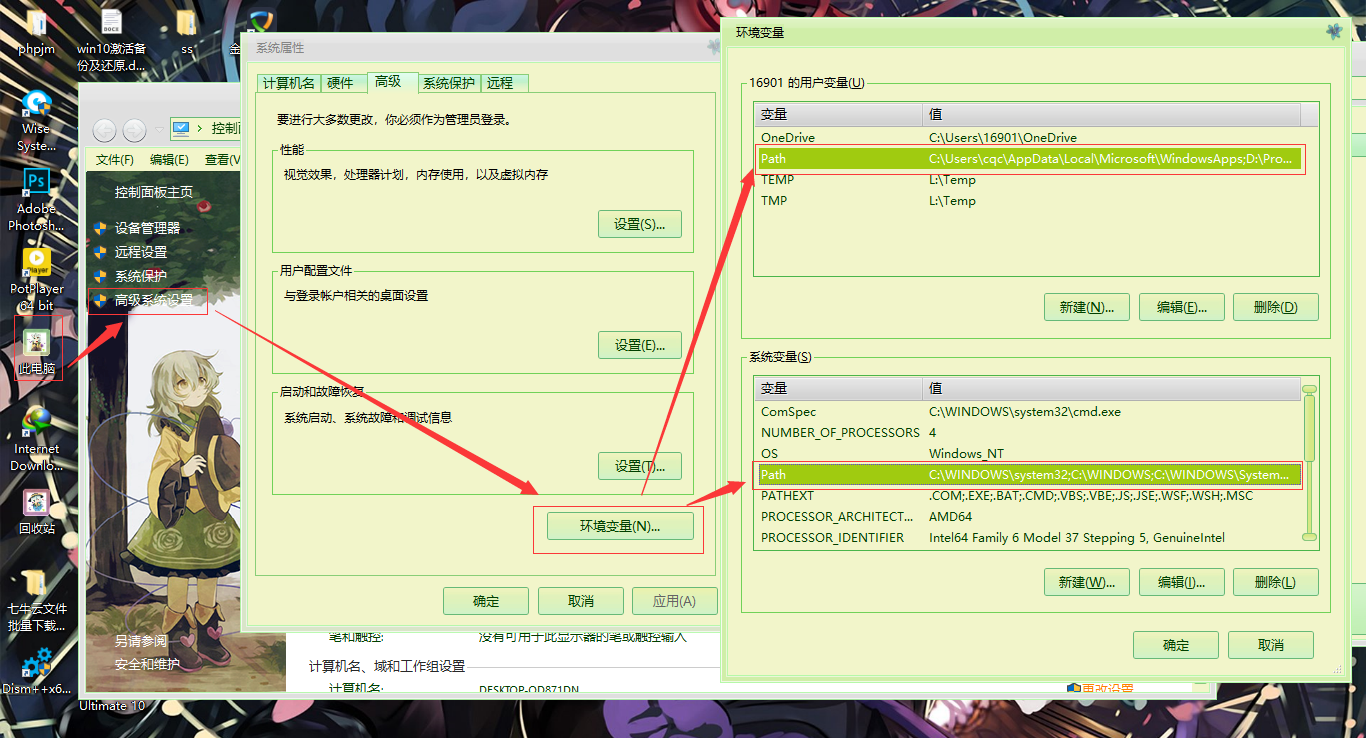Launch the Internet Download Manager shortcut

[x=36, y=438]
